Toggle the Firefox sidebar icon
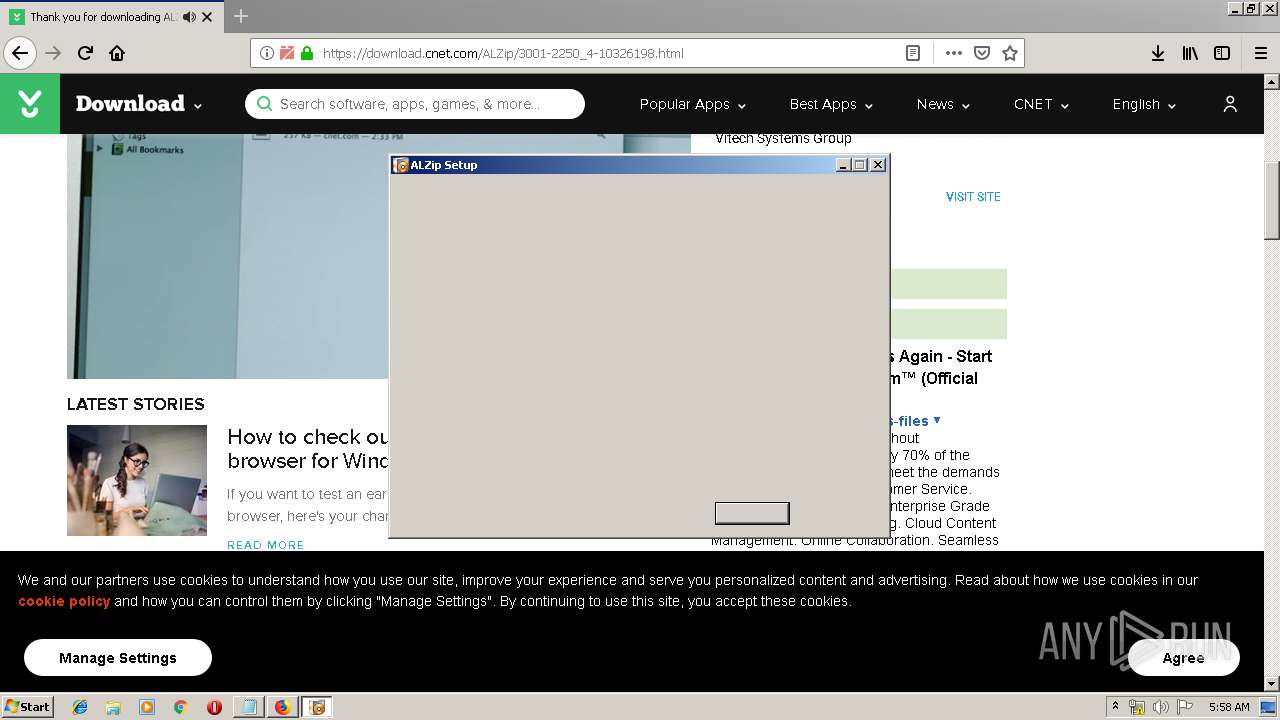Screen dimensions: 1280x720 1222,53
